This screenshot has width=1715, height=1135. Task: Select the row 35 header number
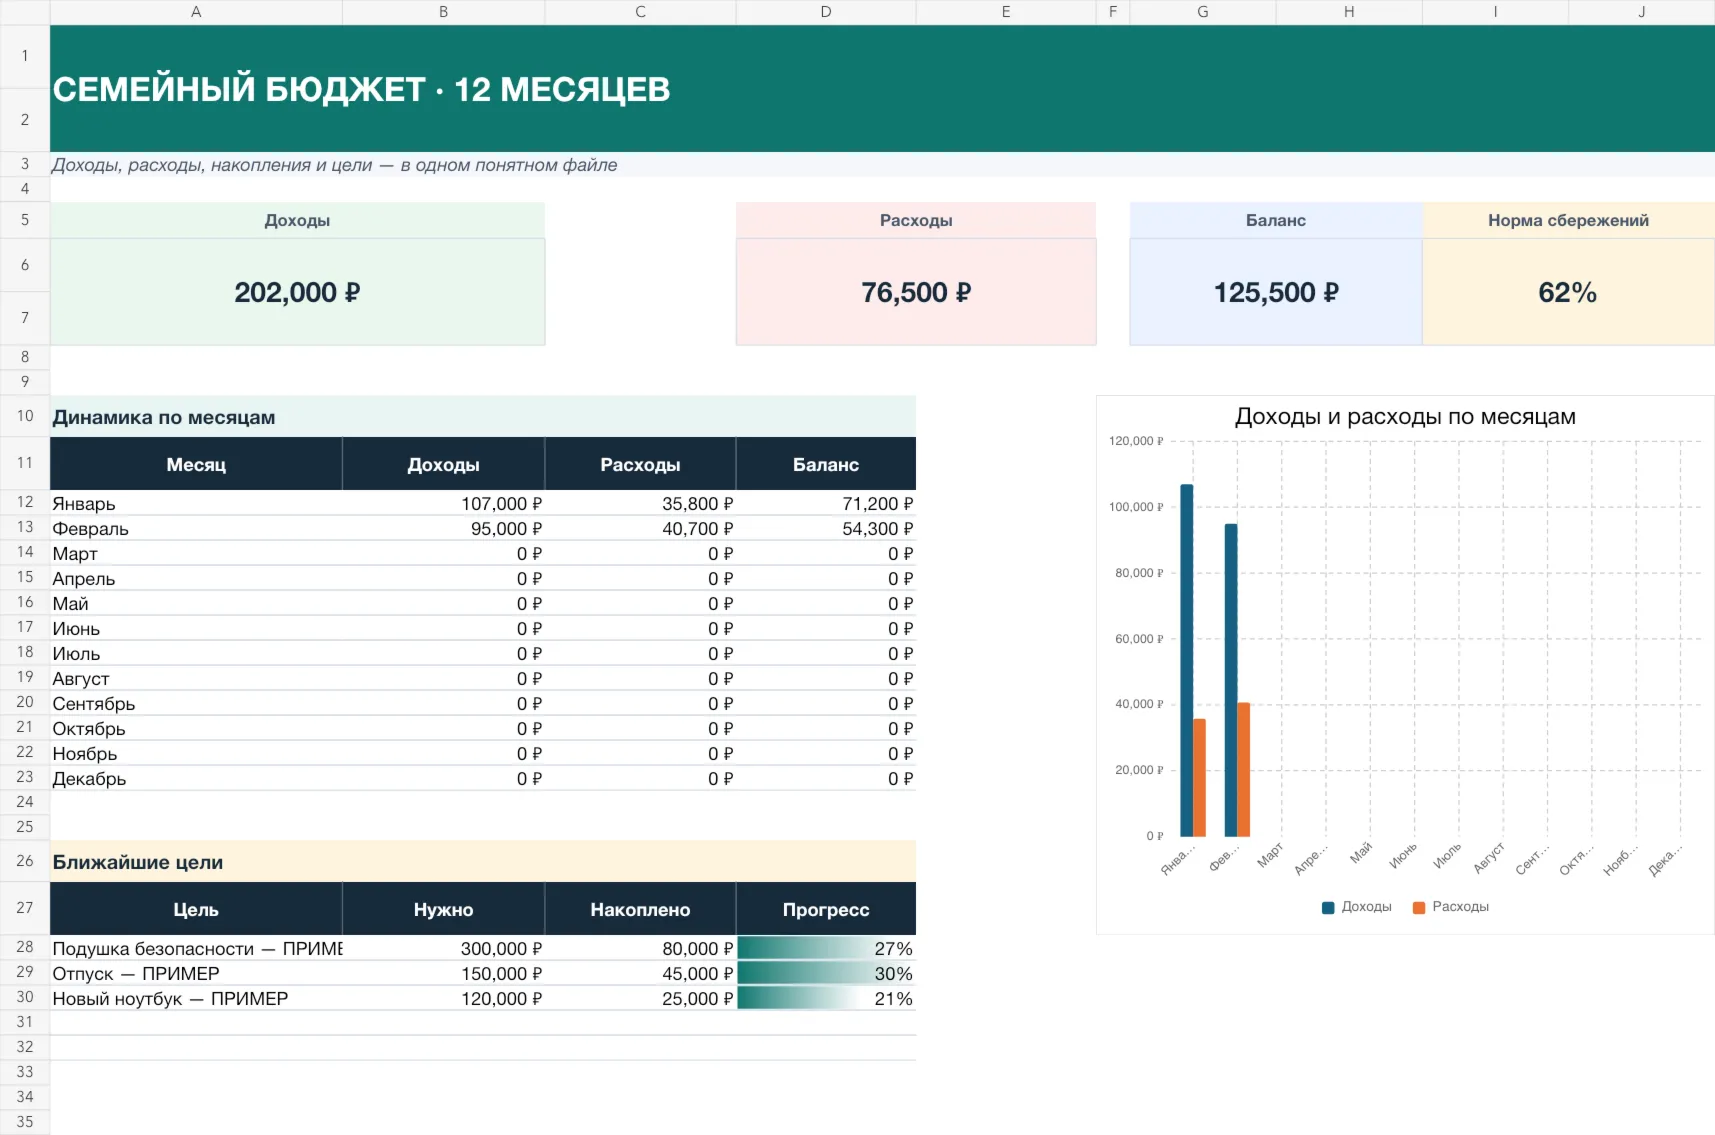pos(25,1122)
